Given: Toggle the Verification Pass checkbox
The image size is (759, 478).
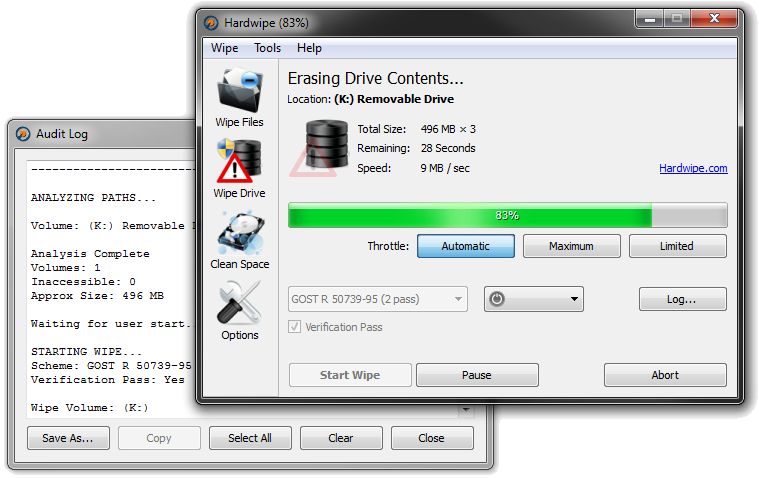Looking at the screenshot, I should tap(294, 327).
